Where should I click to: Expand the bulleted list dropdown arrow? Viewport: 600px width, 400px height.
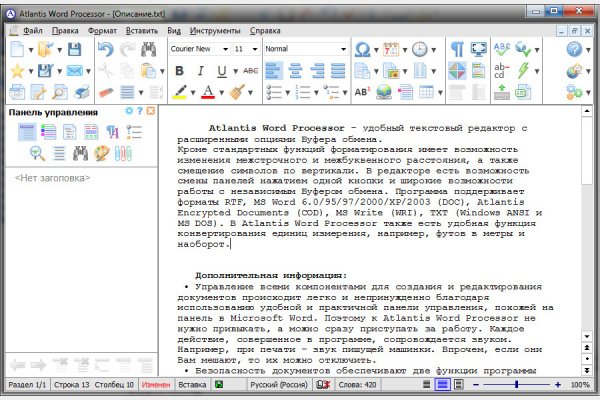pos(287,93)
